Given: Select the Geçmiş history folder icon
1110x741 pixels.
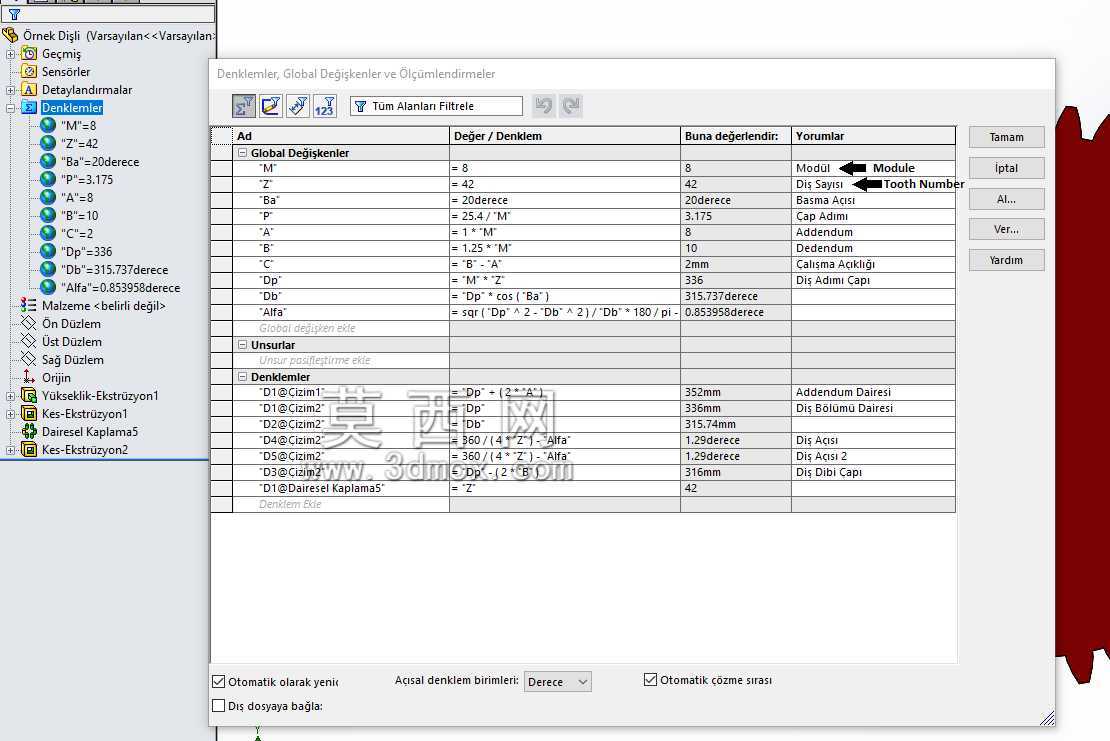Looking at the screenshot, I should (x=29, y=54).
